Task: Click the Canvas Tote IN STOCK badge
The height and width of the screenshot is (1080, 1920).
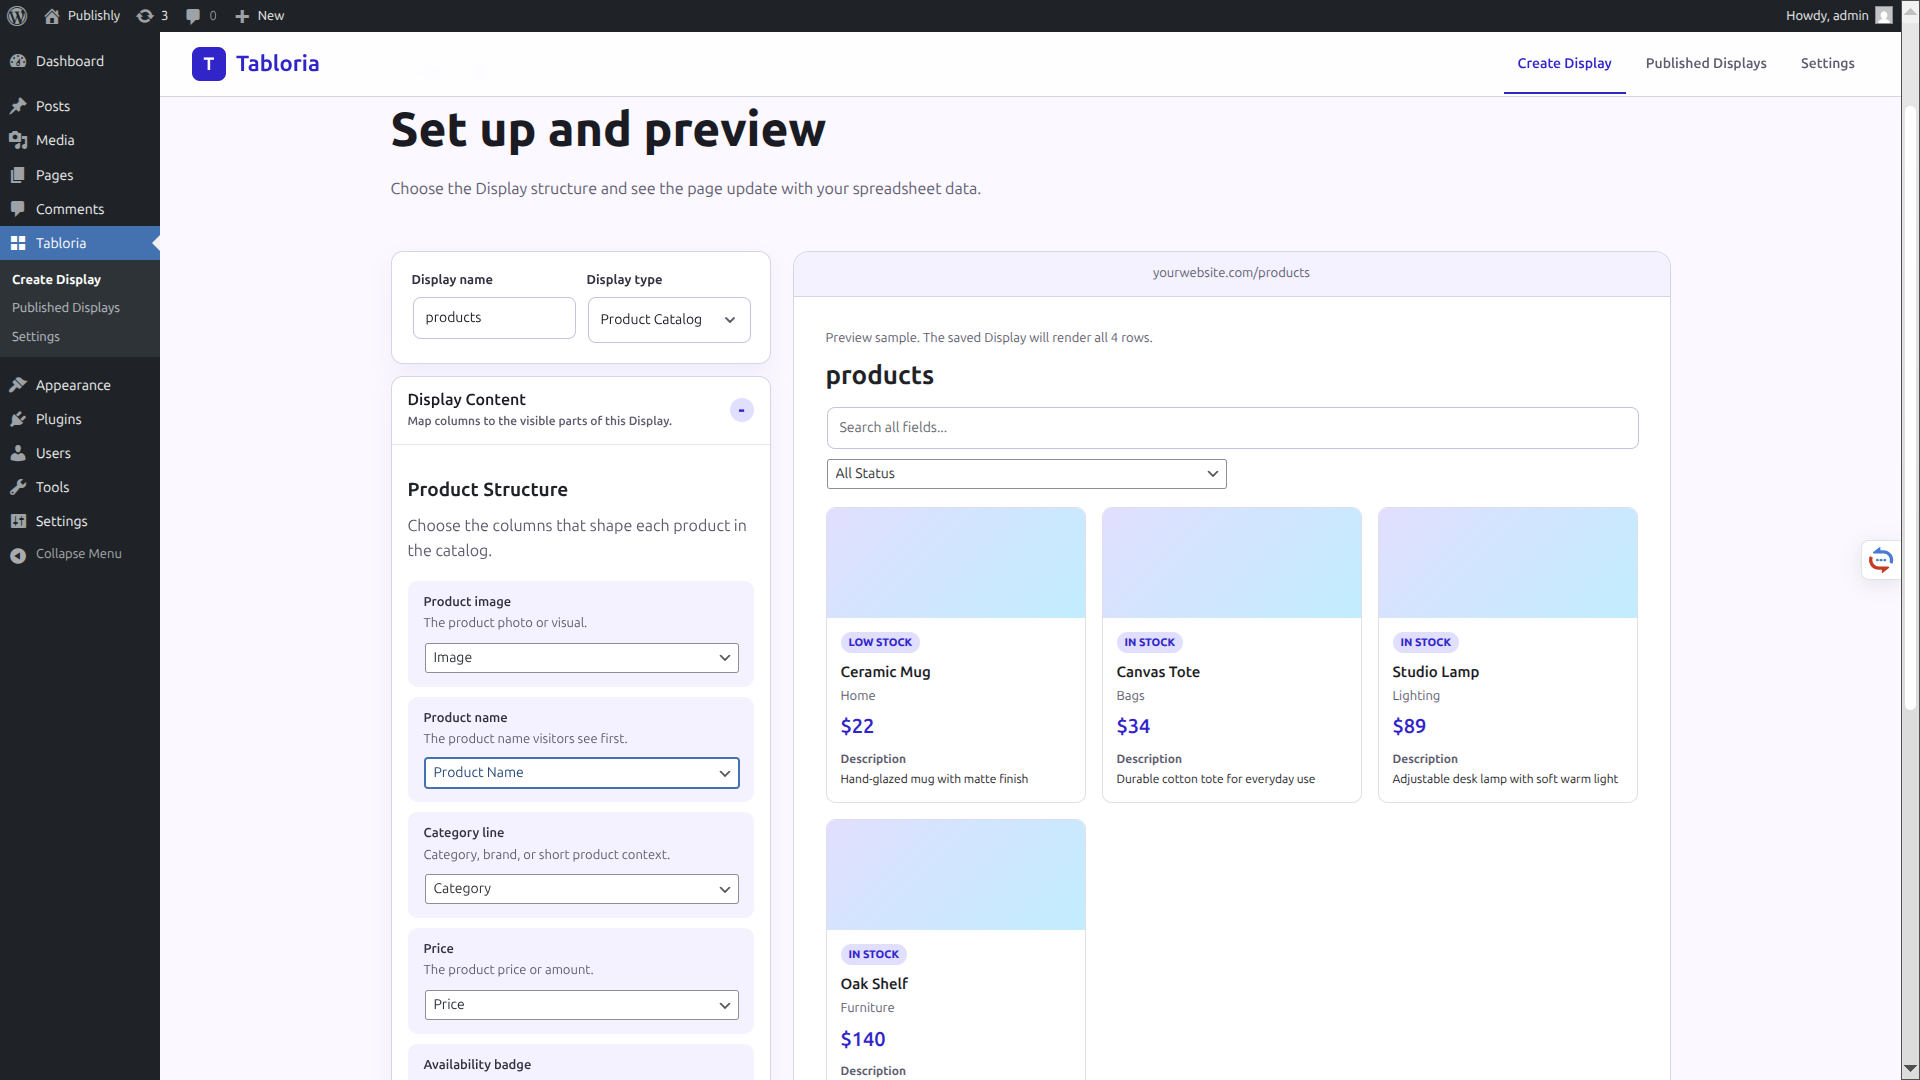Action: point(1149,642)
